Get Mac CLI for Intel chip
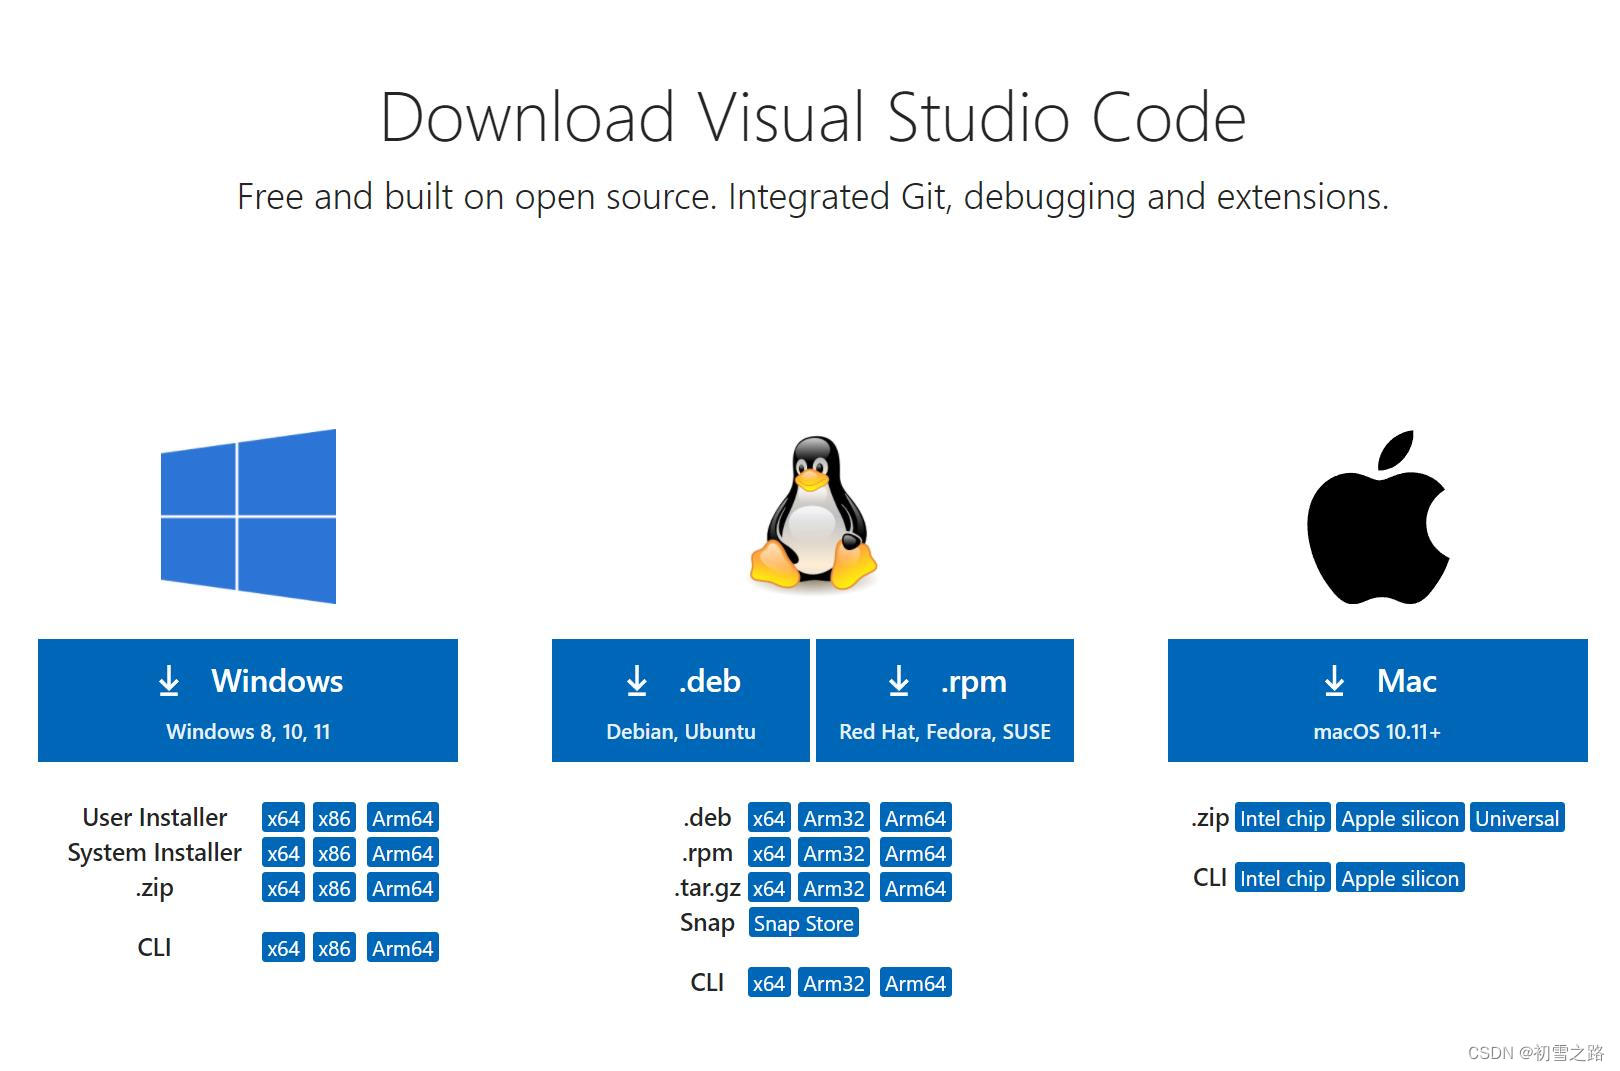Image resolution: width=1620 pixels, height=1071 pixels. point(1282,878)
